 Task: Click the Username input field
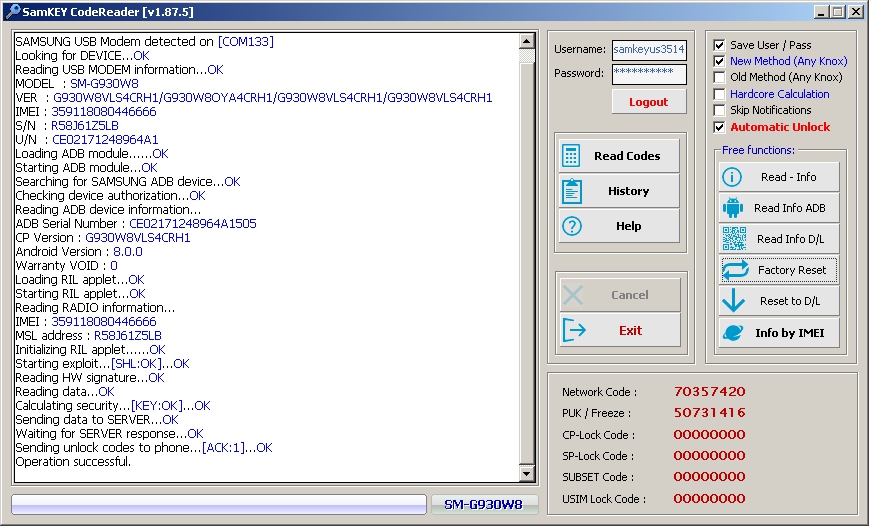[649, 49]
